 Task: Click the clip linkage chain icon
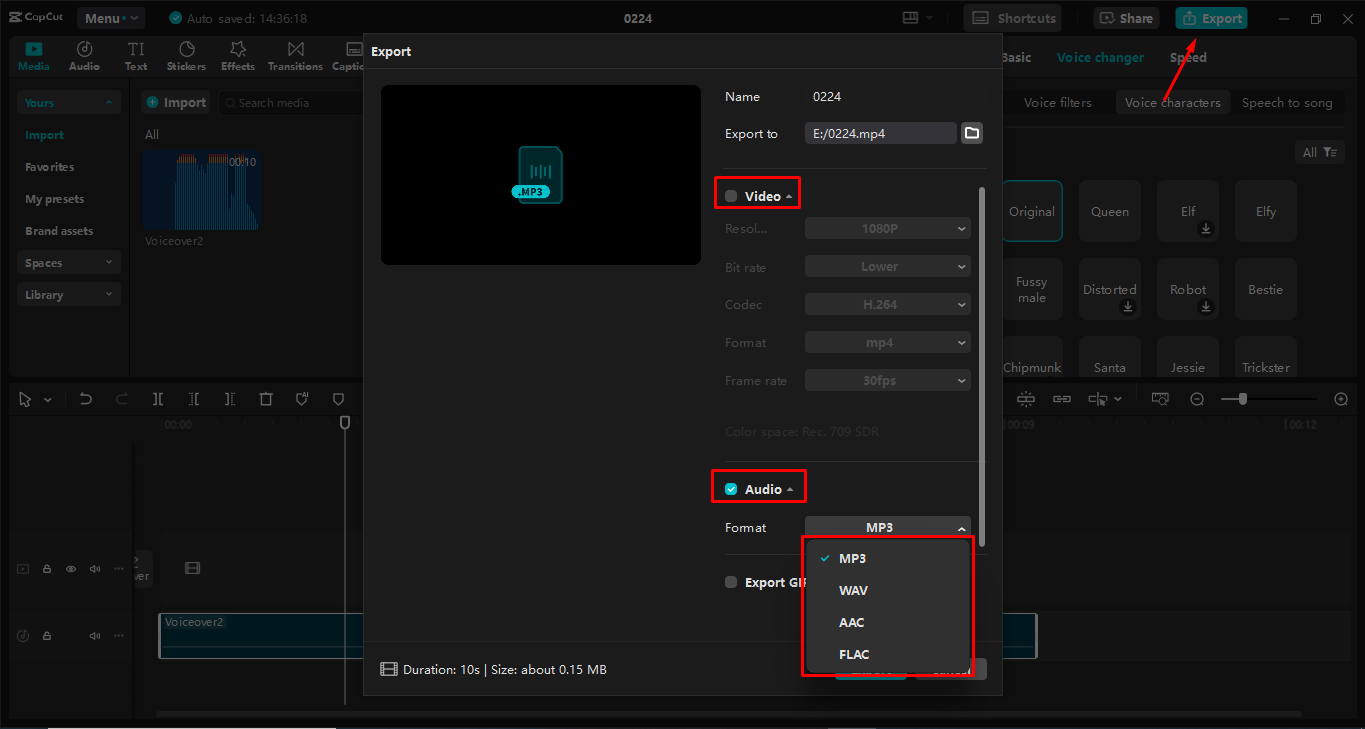coord(1062,399)
